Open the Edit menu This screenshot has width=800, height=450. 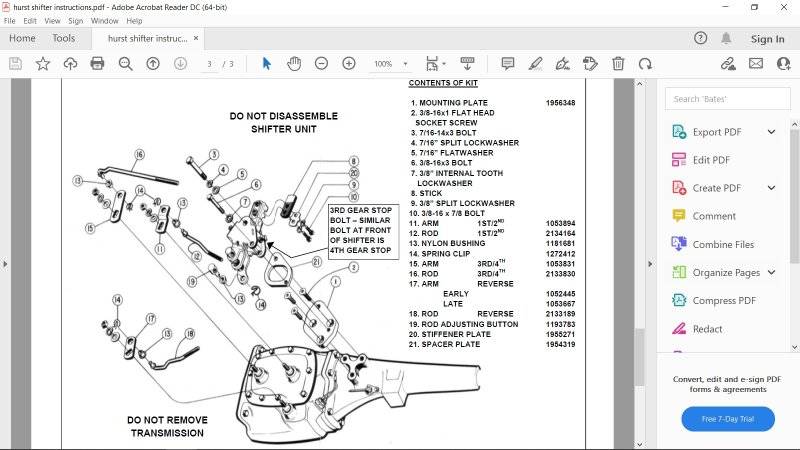pyautogui.click(x=31, y=20)
